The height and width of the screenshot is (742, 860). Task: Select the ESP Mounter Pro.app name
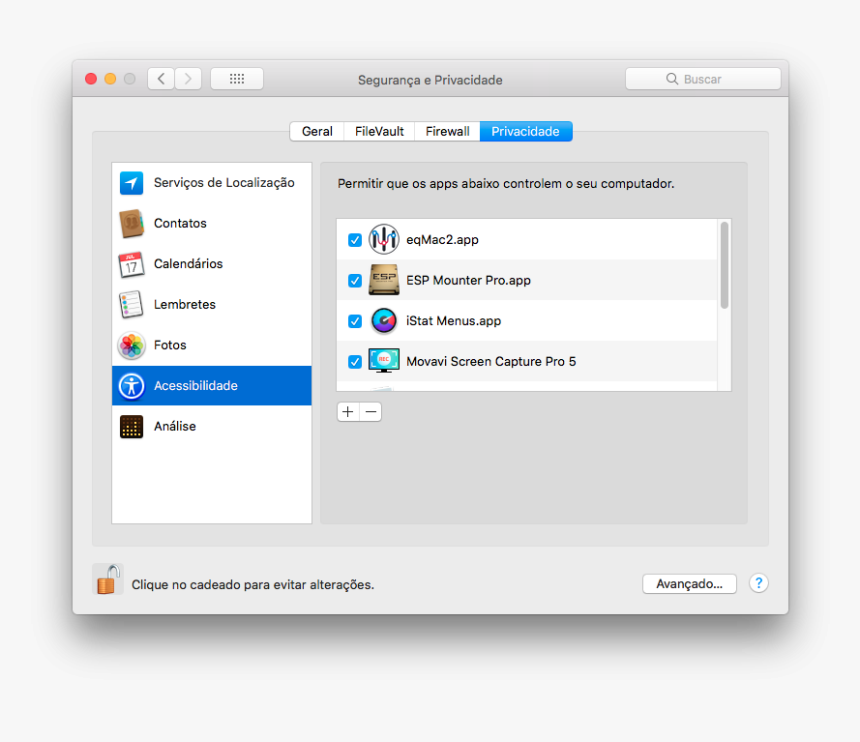[468, 281]
